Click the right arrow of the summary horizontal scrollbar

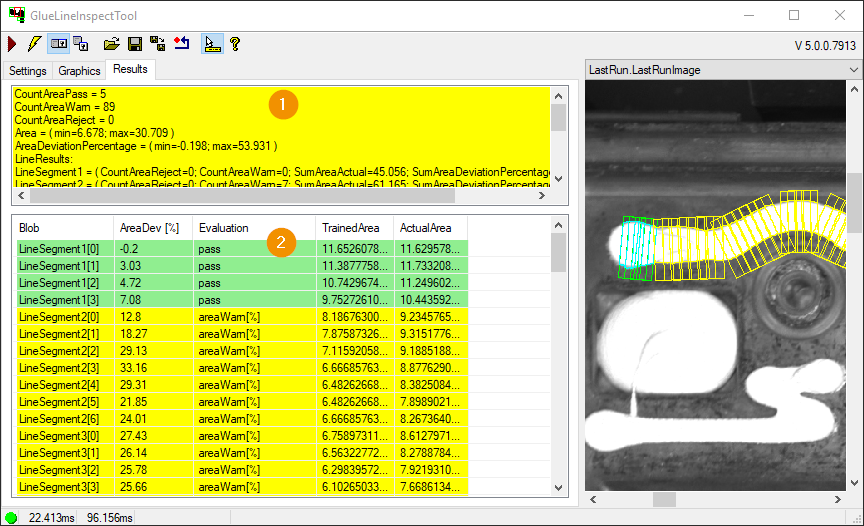click(x=542, y=196)
